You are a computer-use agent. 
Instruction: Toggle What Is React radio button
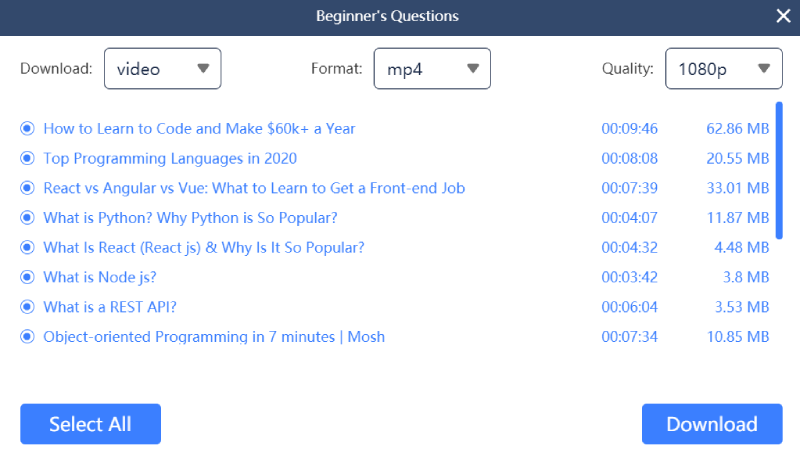28,247
